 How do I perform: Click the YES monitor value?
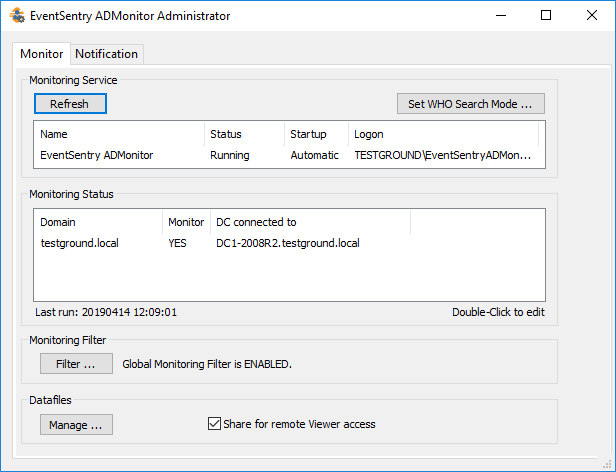(178, 243)
